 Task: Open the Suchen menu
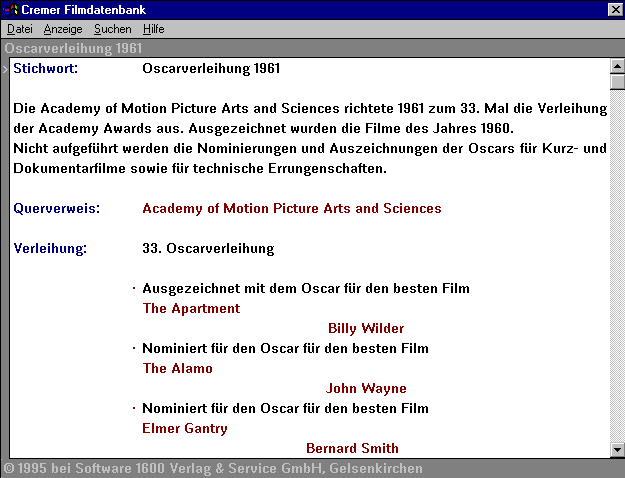(112, 29)
